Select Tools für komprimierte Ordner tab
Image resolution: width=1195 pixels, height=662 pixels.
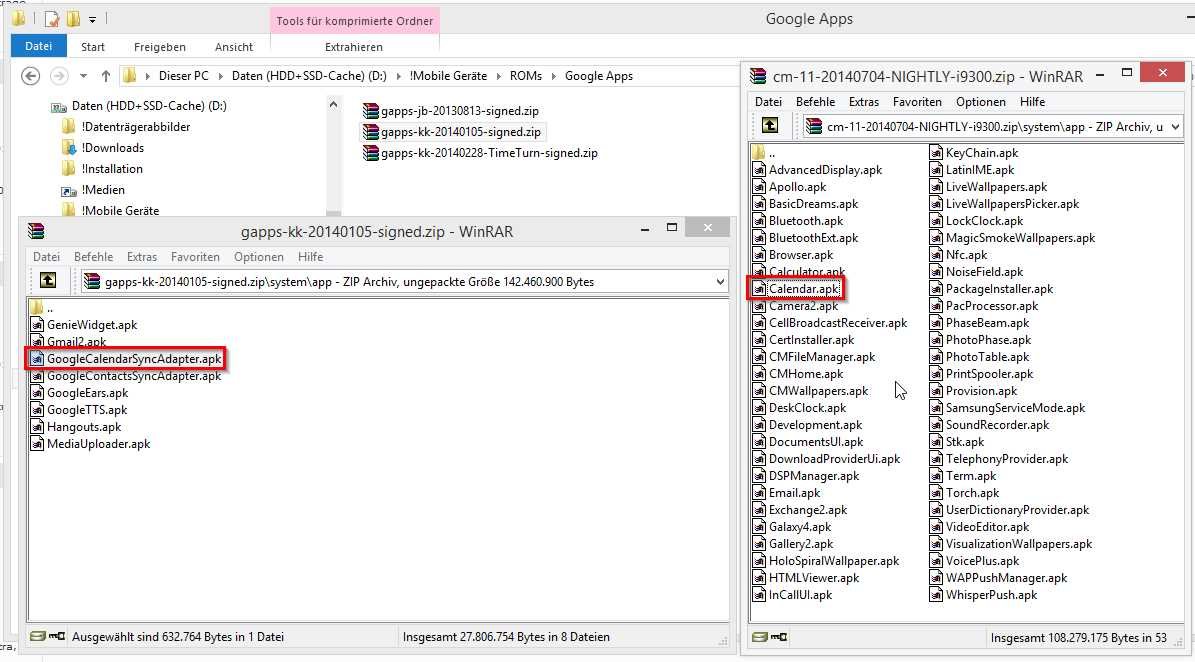(354, 21)
